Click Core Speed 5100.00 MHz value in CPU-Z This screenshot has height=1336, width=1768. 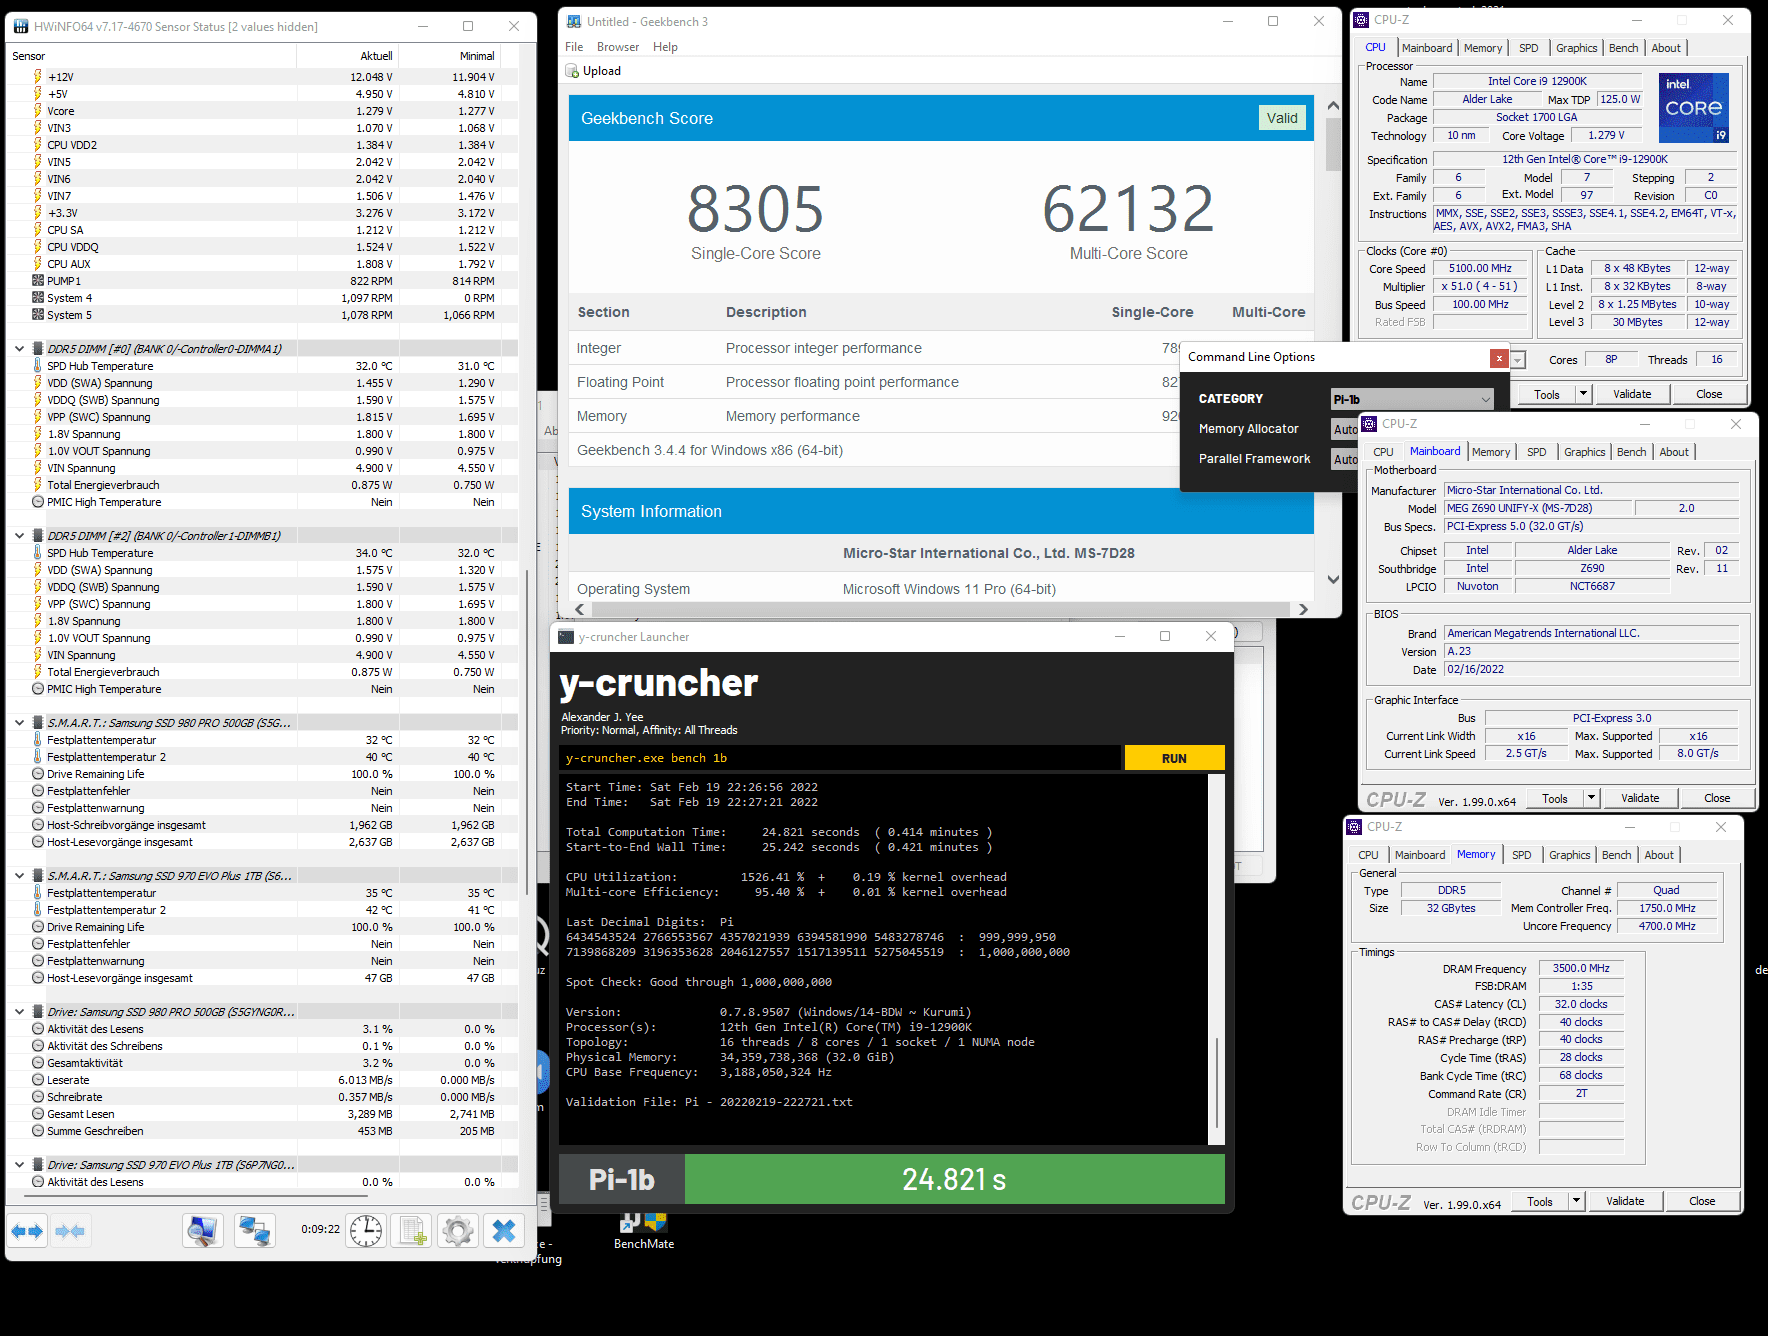click(x=1480, y=269)
